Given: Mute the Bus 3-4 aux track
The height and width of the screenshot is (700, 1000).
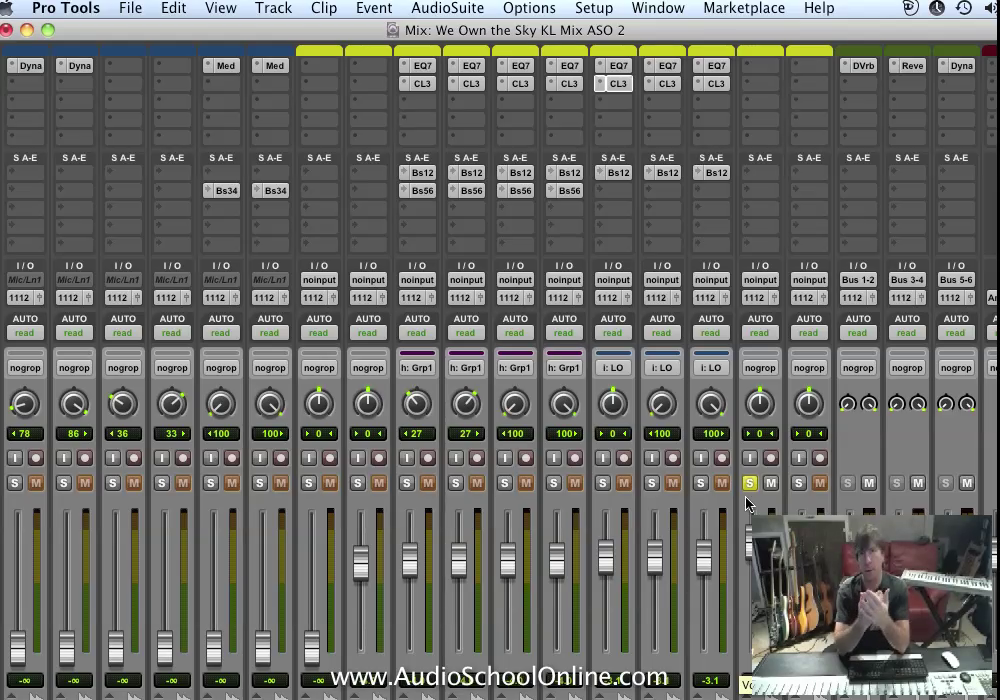Looking at the screenshot, I should click(918, 483).
